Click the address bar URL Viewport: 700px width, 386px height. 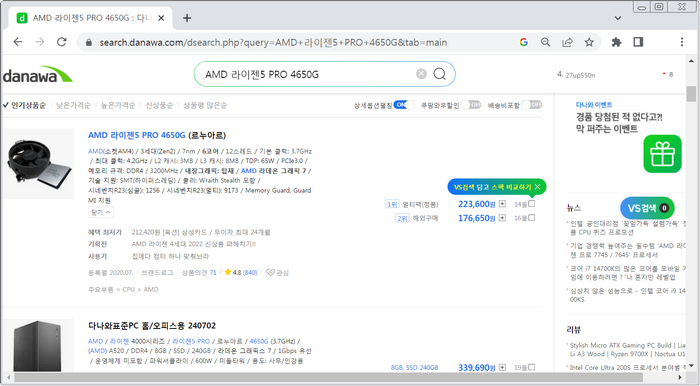tap(273, 42)
